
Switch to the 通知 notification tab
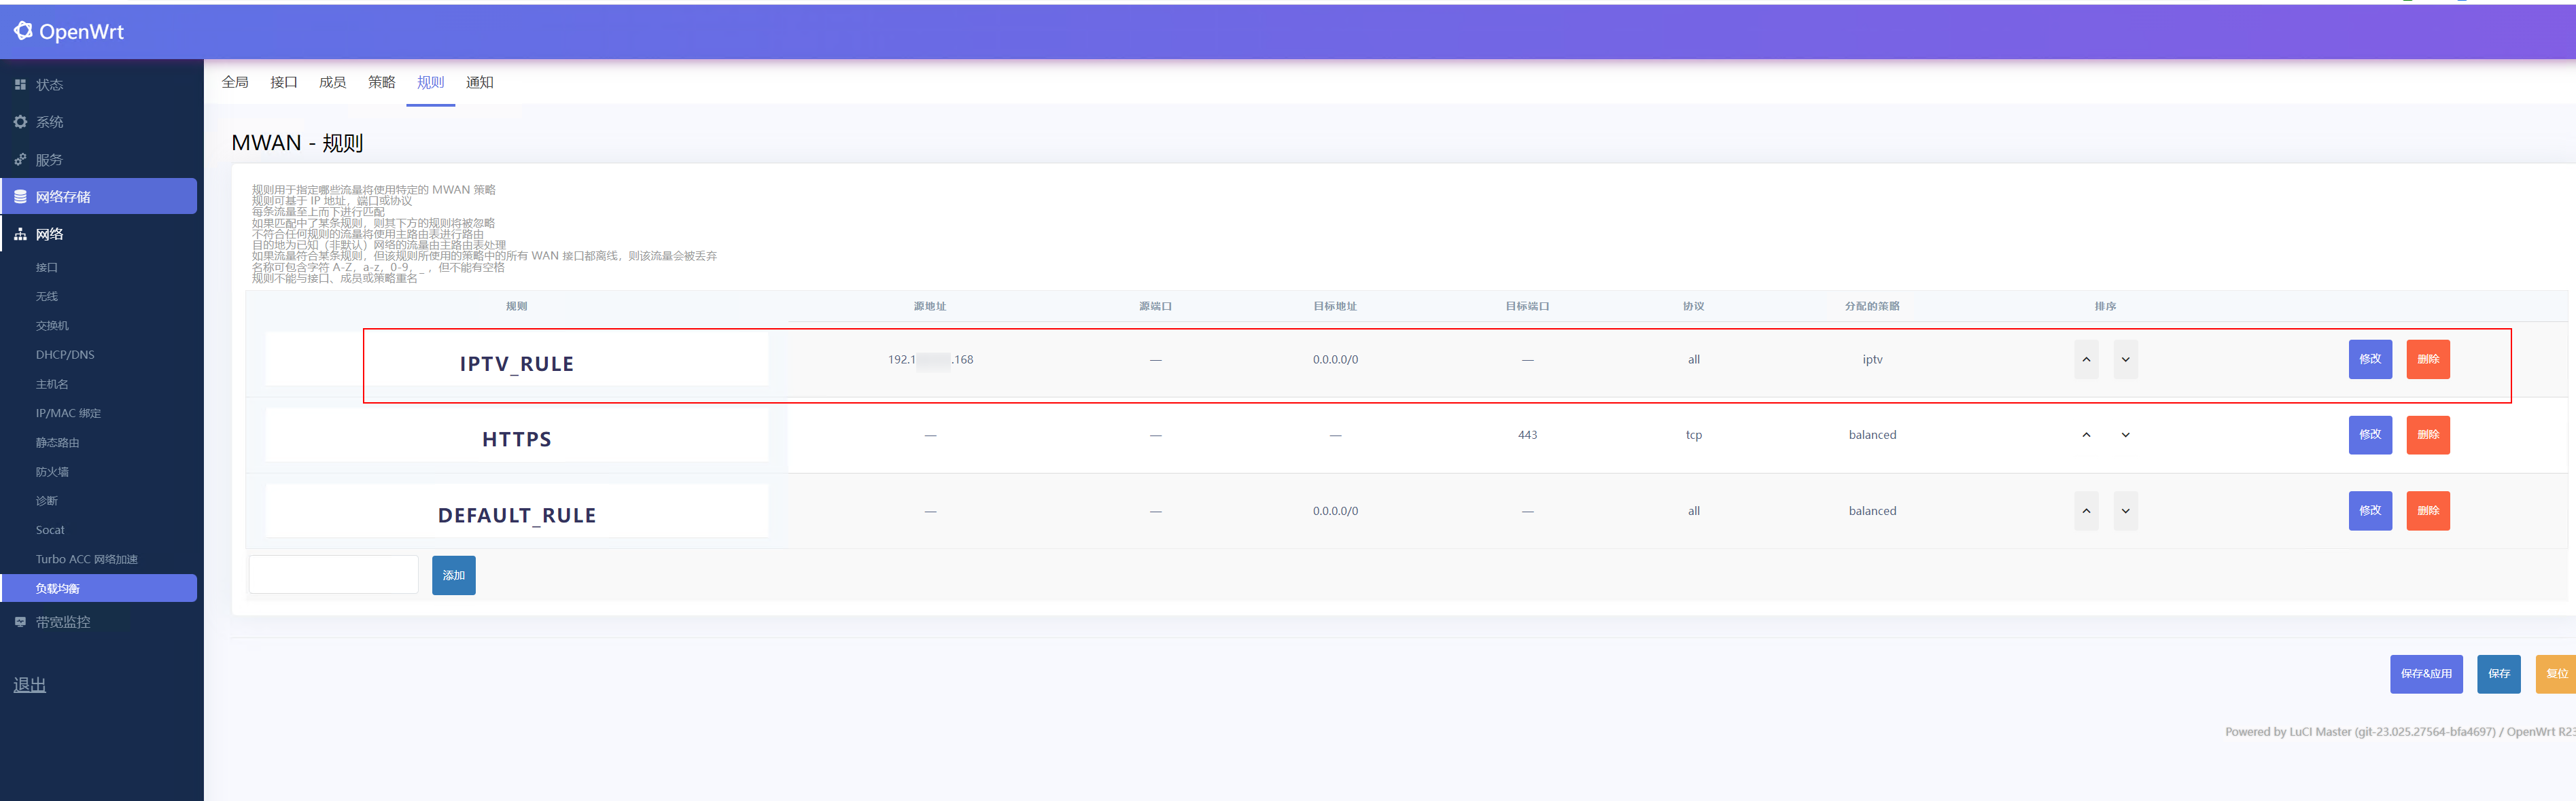tap(479, 82)
